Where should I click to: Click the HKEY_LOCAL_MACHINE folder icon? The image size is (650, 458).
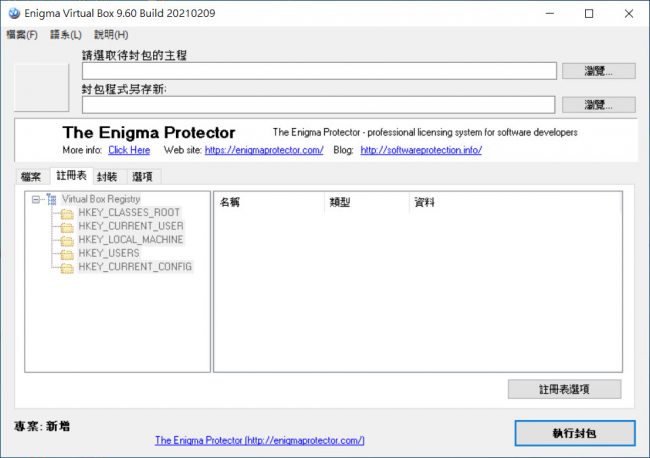pyautogui.click(x=67, y=240)
